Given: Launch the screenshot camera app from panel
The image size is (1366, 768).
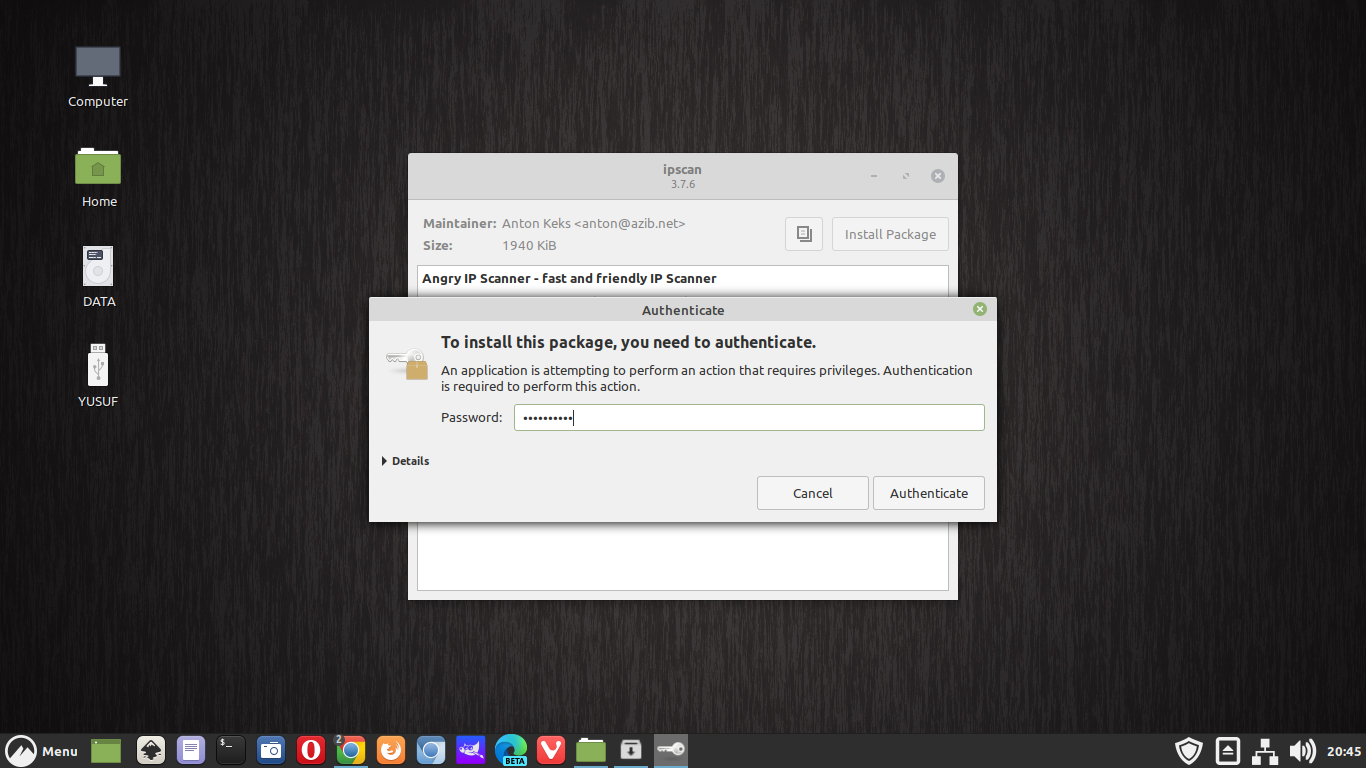Looking at the screenshot, I should pos(271,750).
